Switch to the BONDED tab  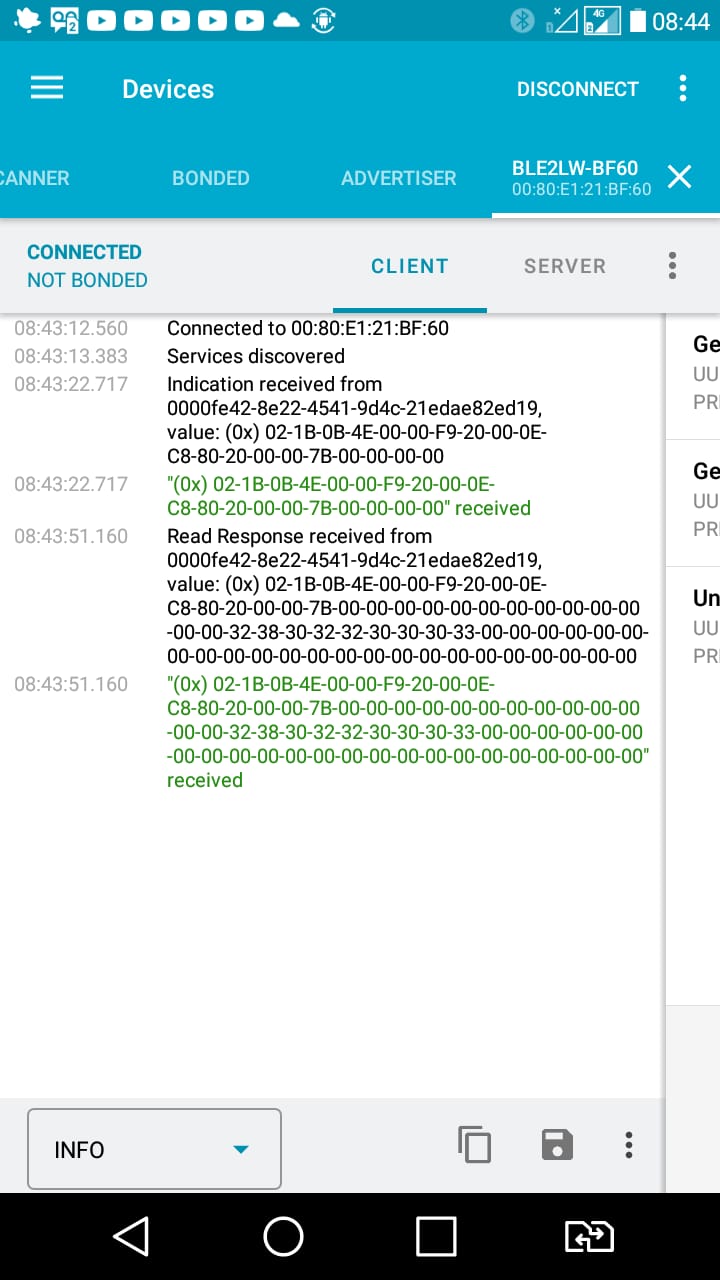pyautogui.click(x=210, y=178)
